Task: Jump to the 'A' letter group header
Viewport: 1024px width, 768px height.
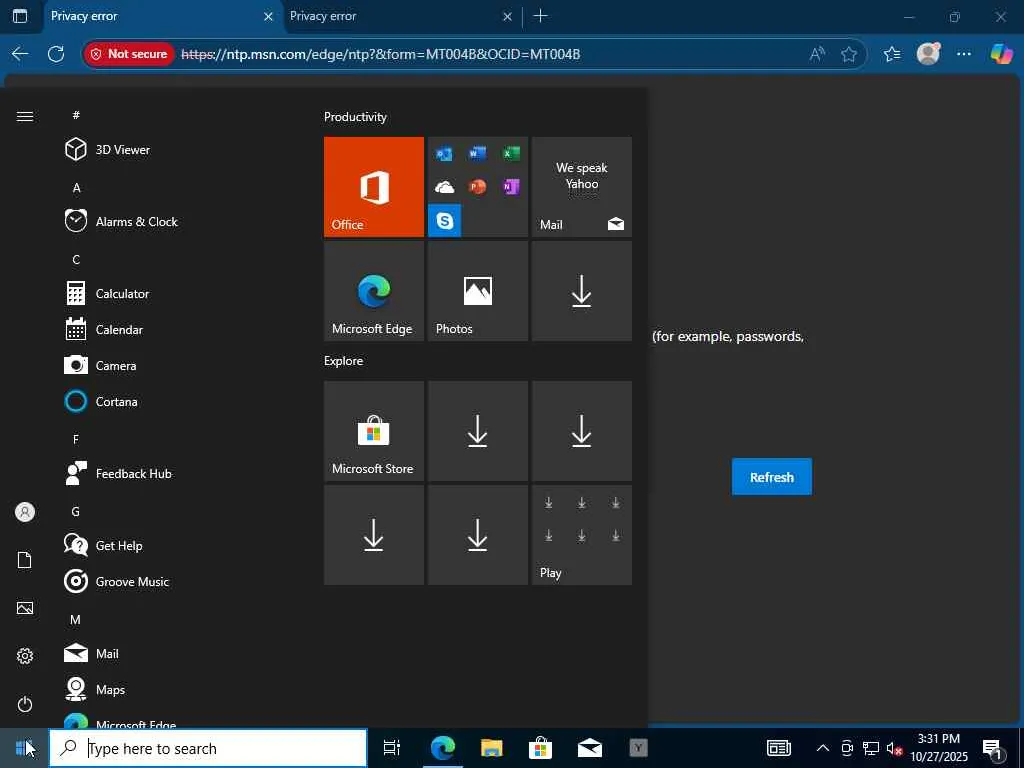Action: point(76,188)
